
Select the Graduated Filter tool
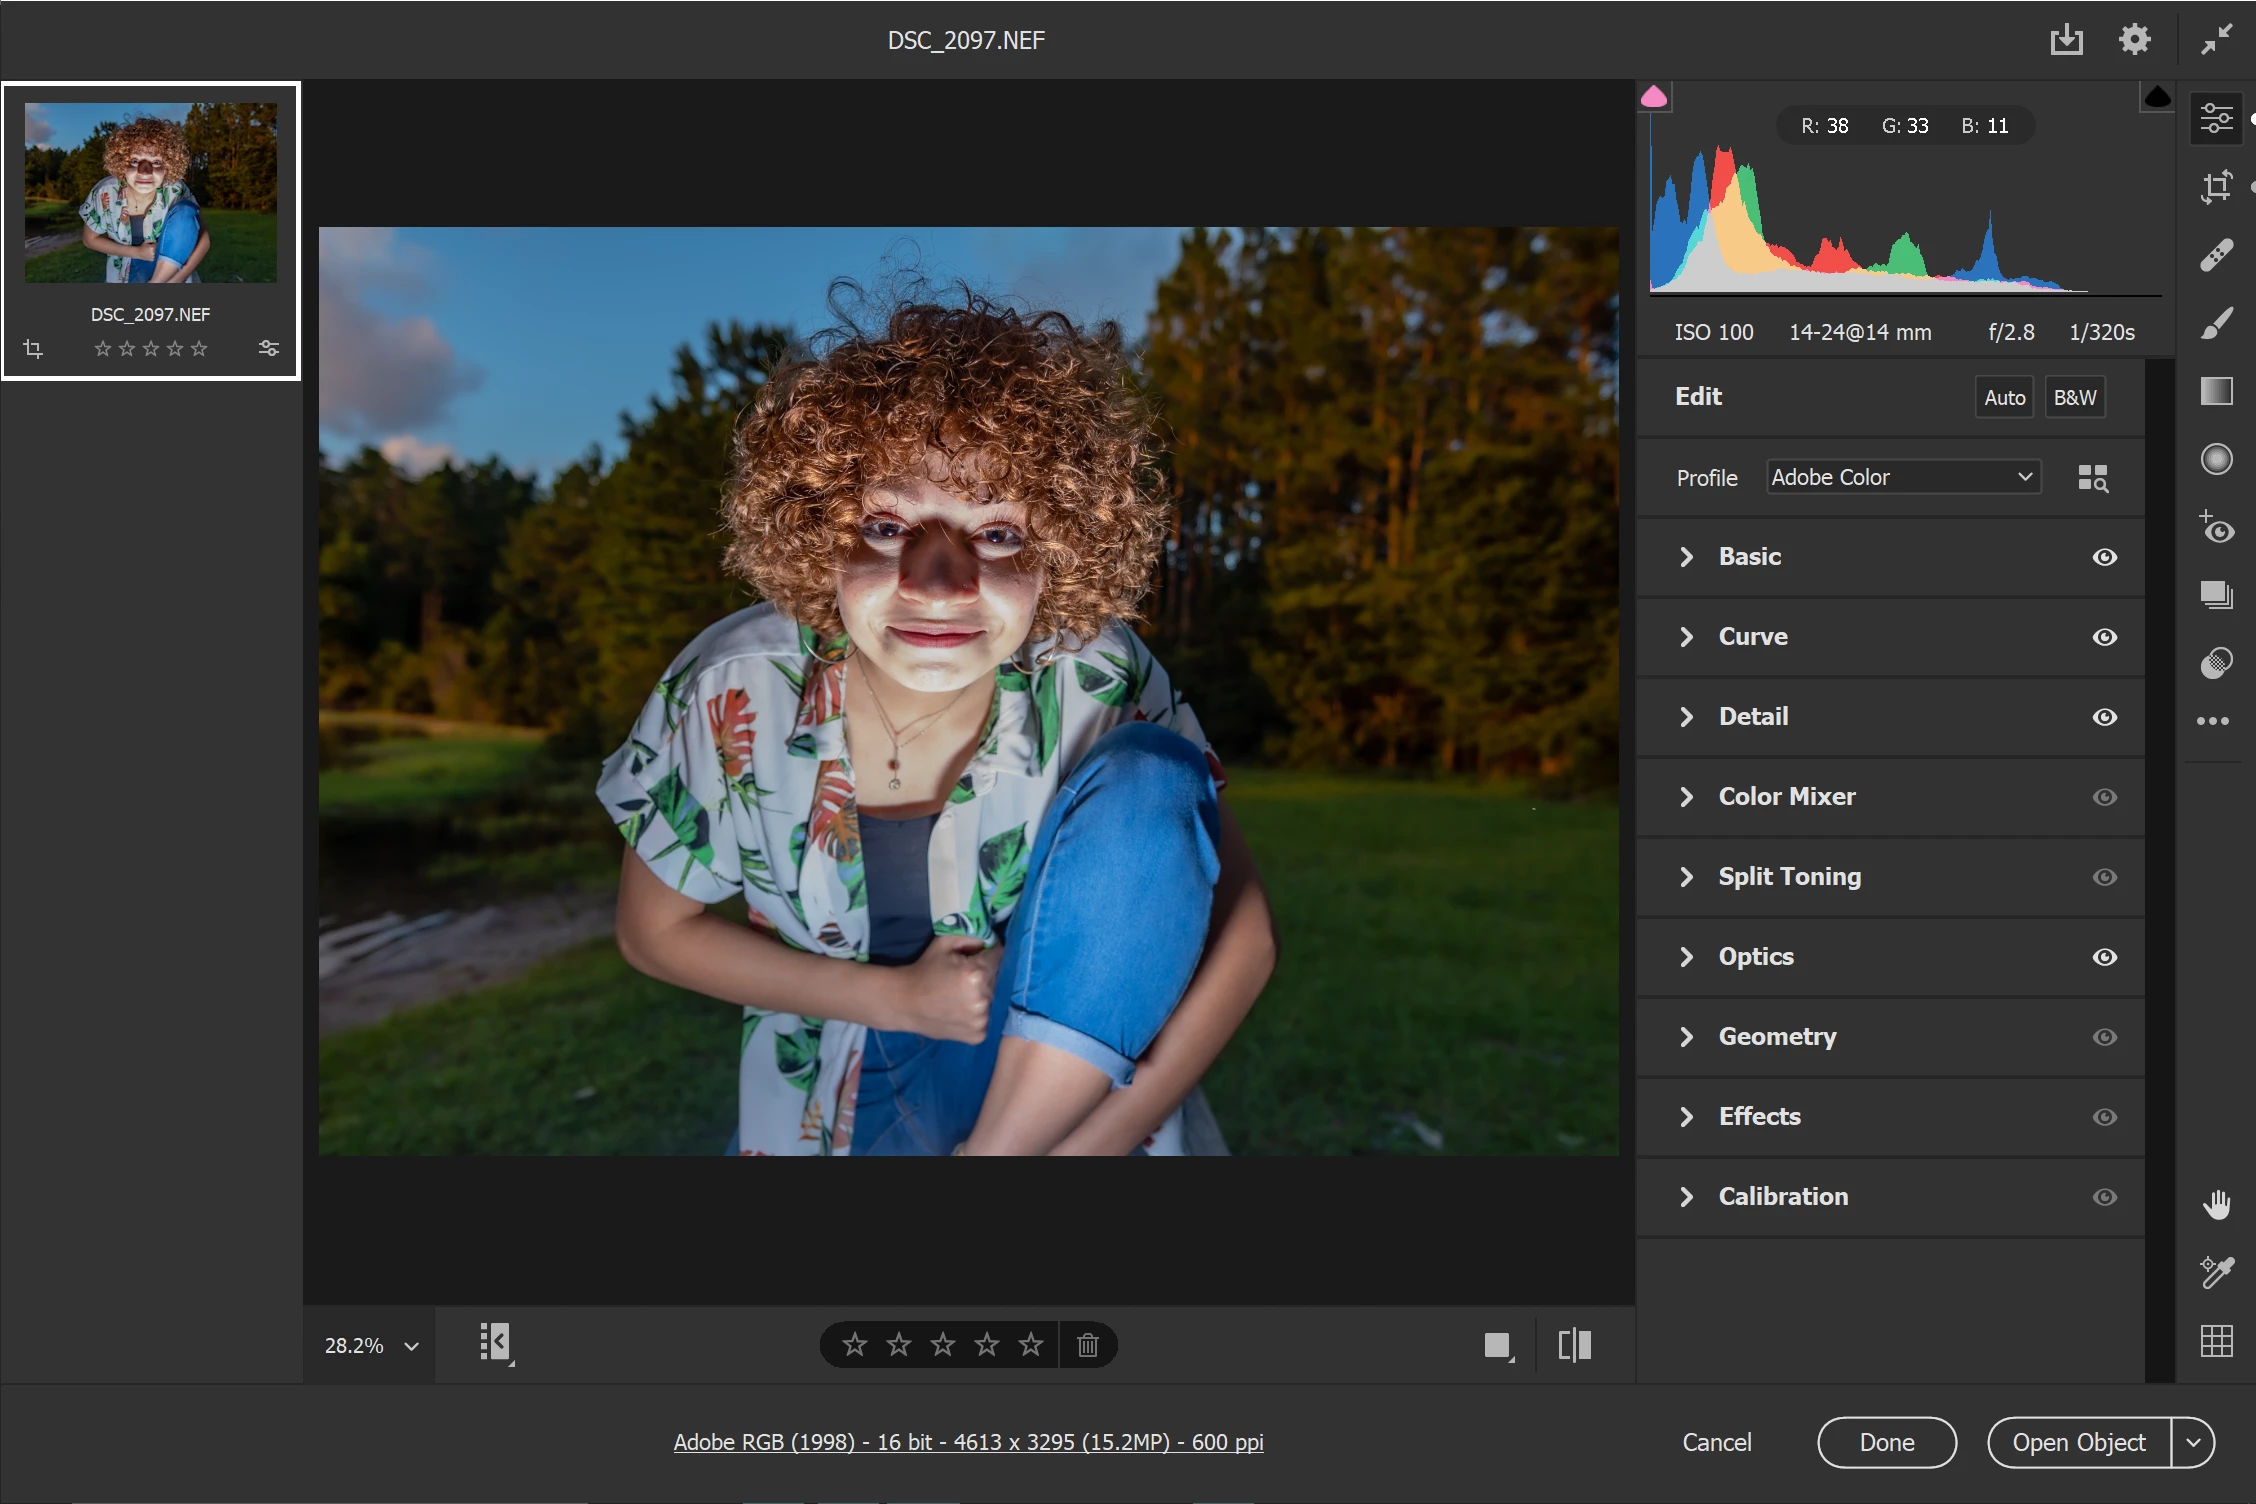pyautogui.click(x=2216, y=391)
